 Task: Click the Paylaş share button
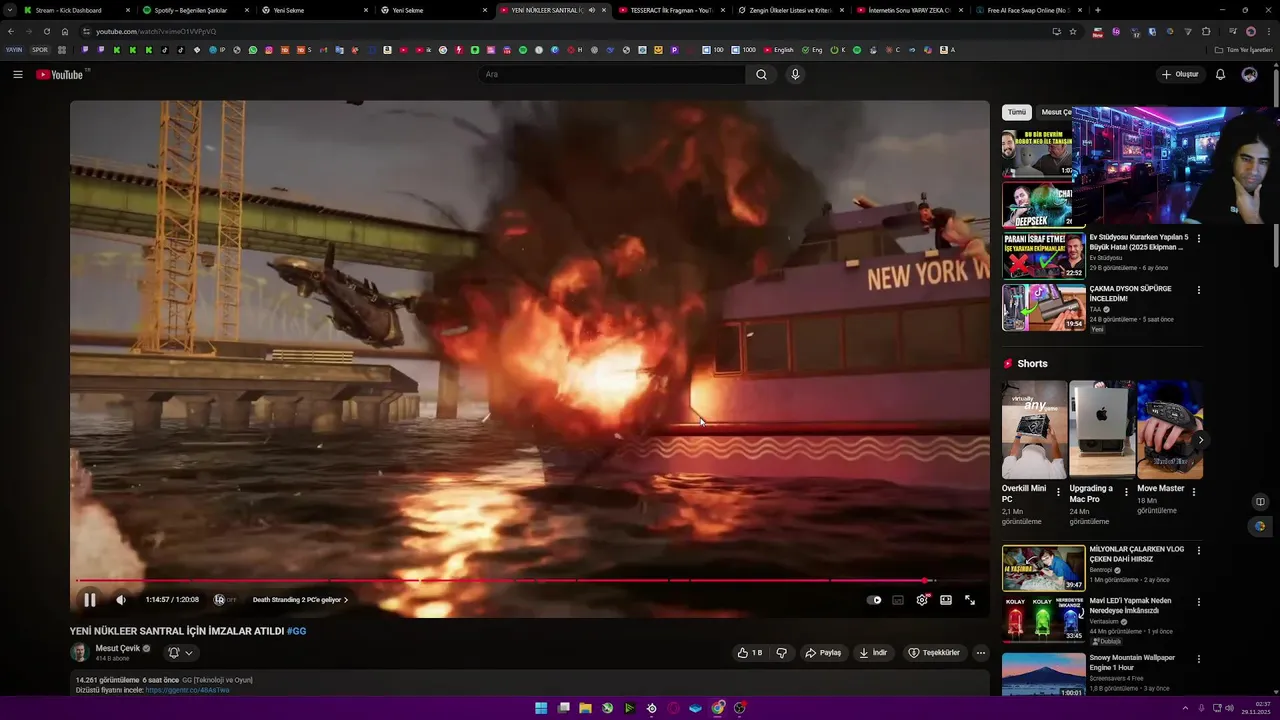(823, 653)
